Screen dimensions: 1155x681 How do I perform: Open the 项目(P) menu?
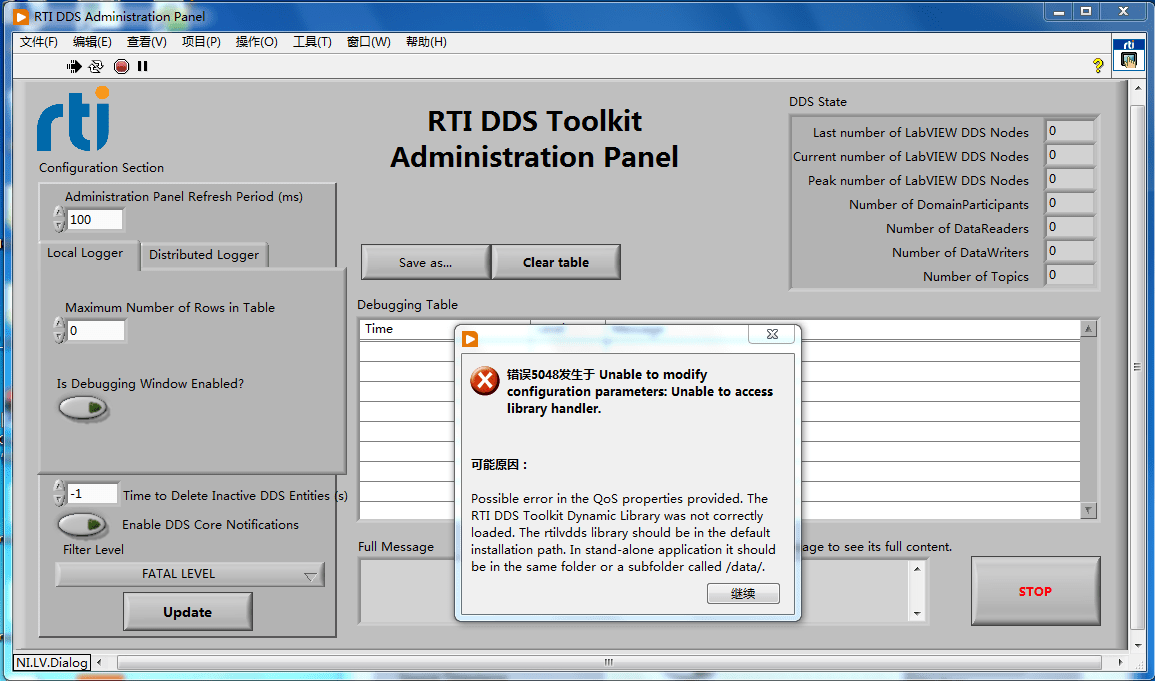[201, 42]
